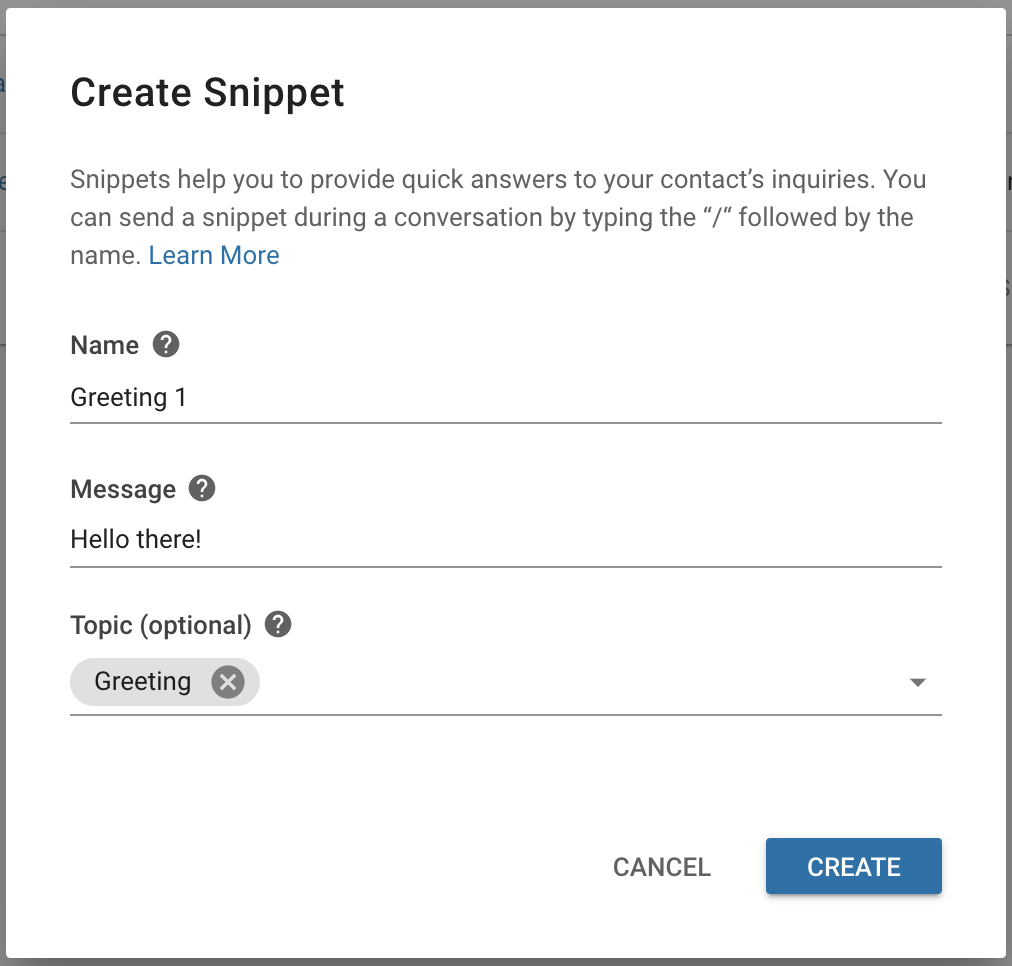Click the word Snippets starting the description

(120, 179)
